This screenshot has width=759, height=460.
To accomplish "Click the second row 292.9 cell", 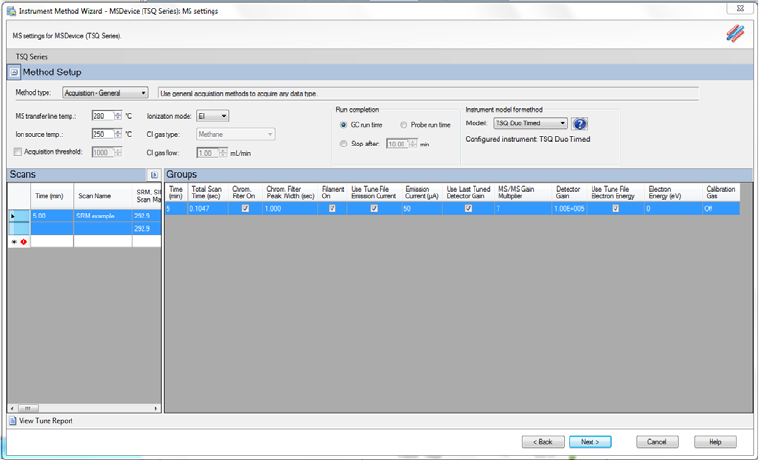I will pyautogui.click(x=147, y=229).
